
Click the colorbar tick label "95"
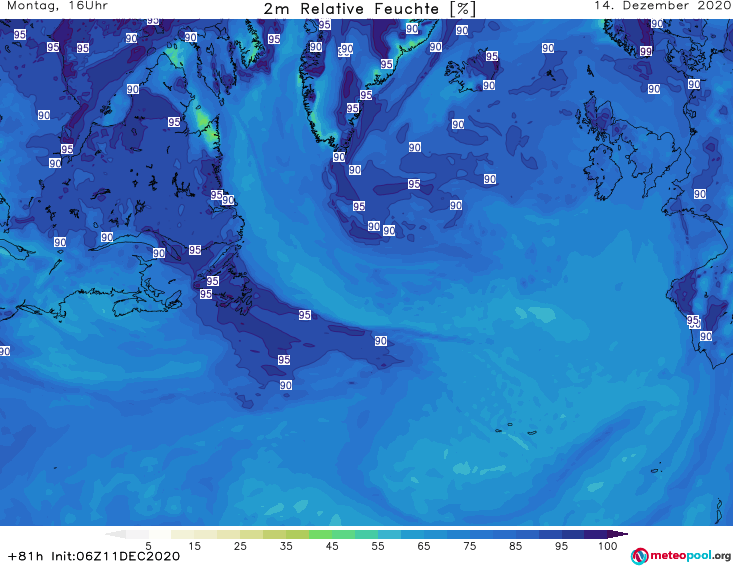pos(561,546)
